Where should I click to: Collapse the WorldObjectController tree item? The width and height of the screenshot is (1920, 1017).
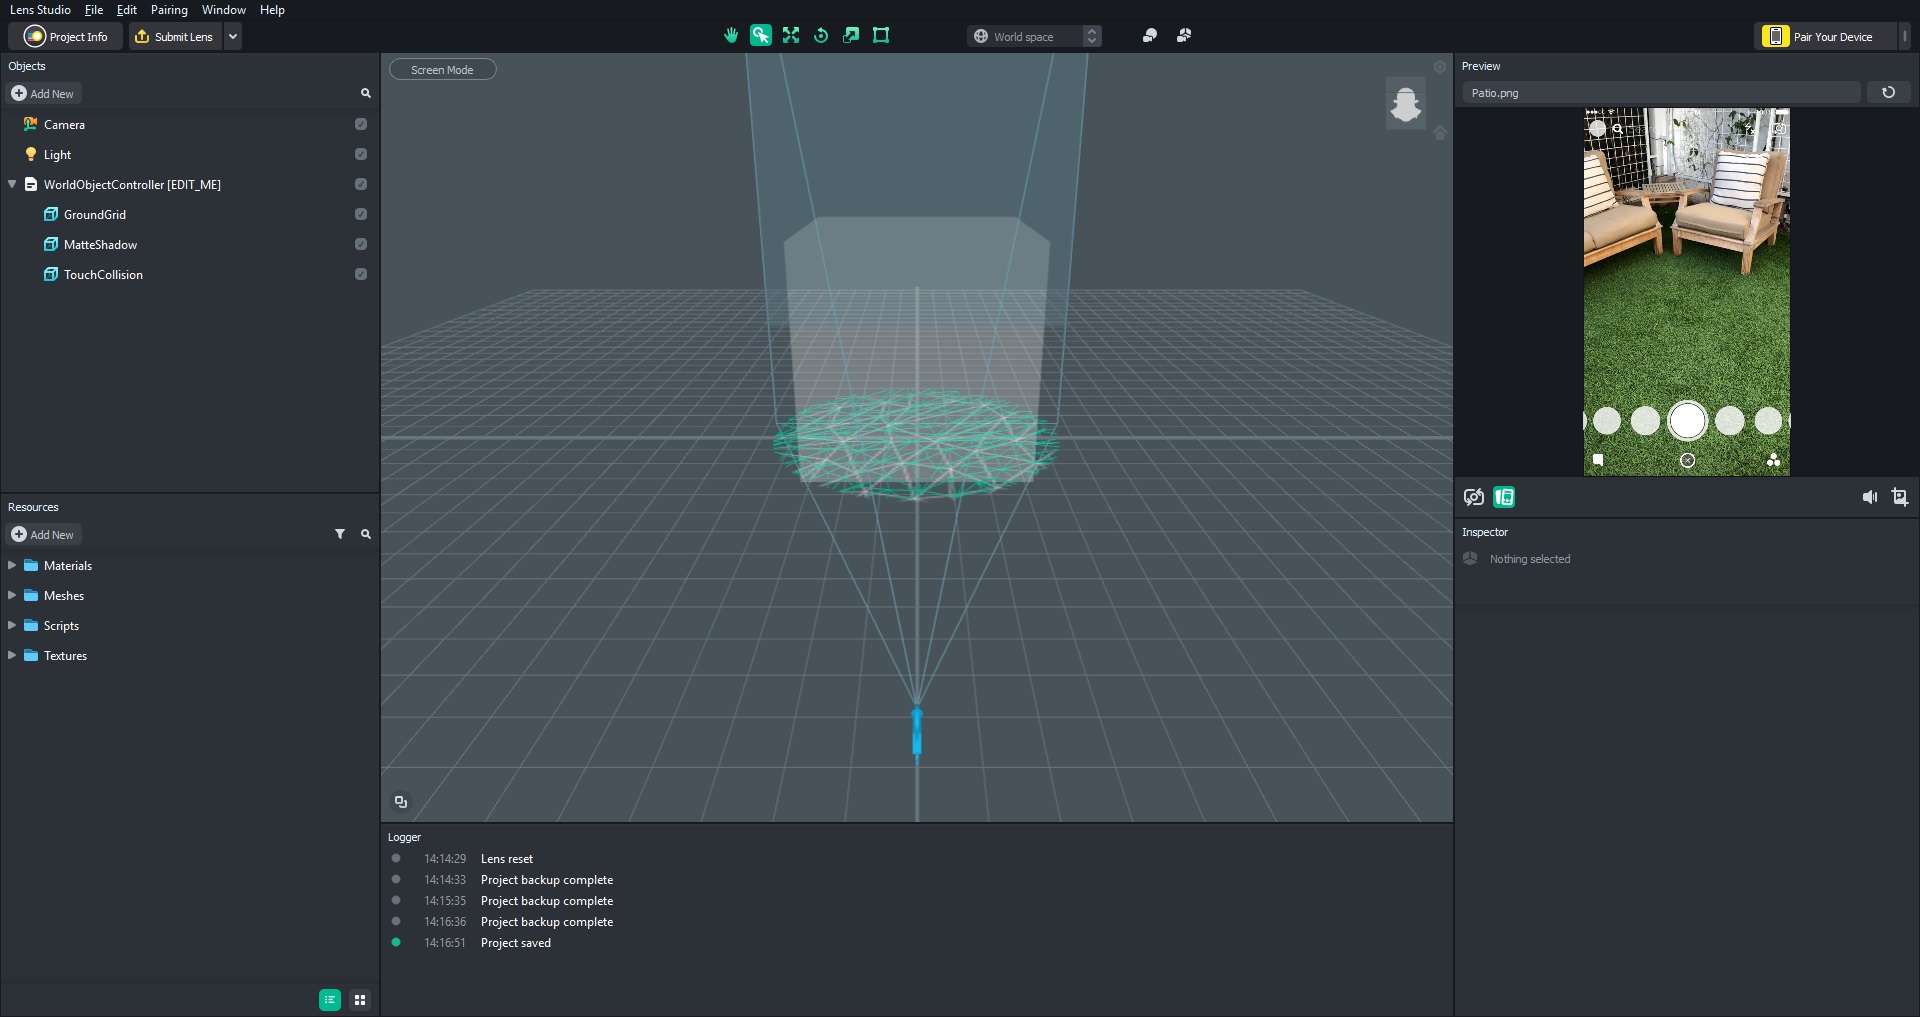pos(12,184)
